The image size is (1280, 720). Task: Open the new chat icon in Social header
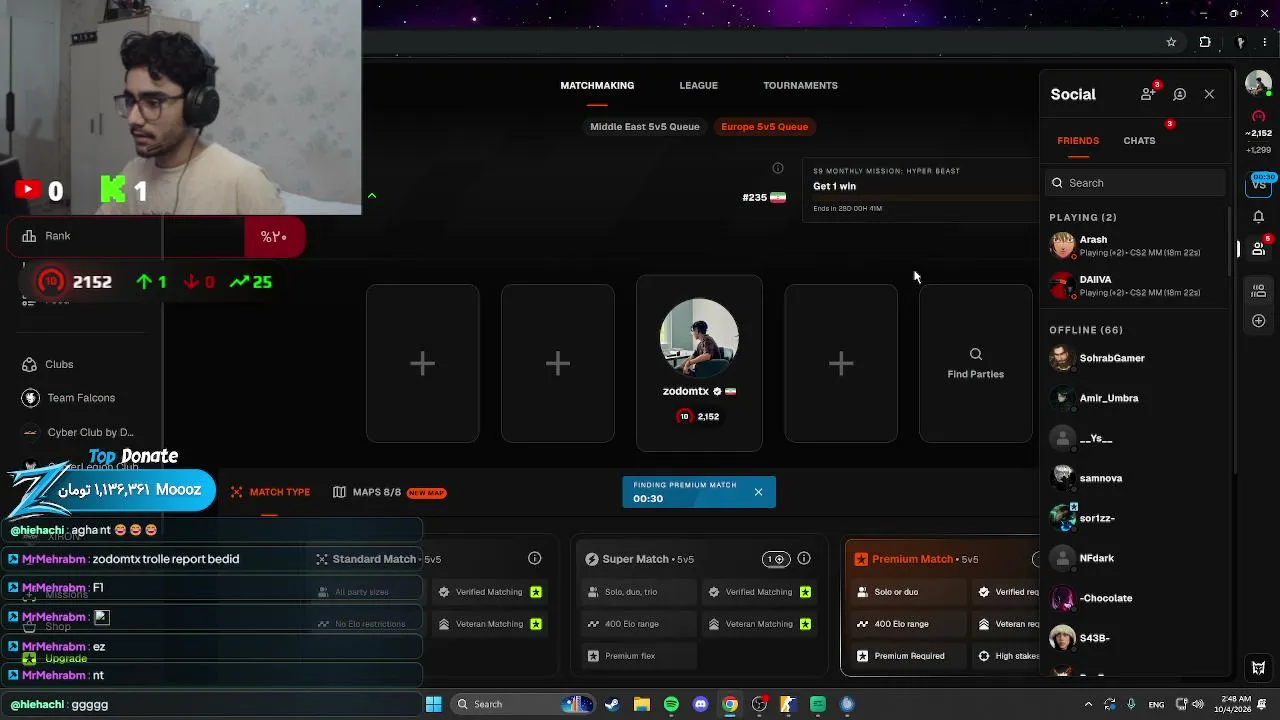[x=1180, y=94]
